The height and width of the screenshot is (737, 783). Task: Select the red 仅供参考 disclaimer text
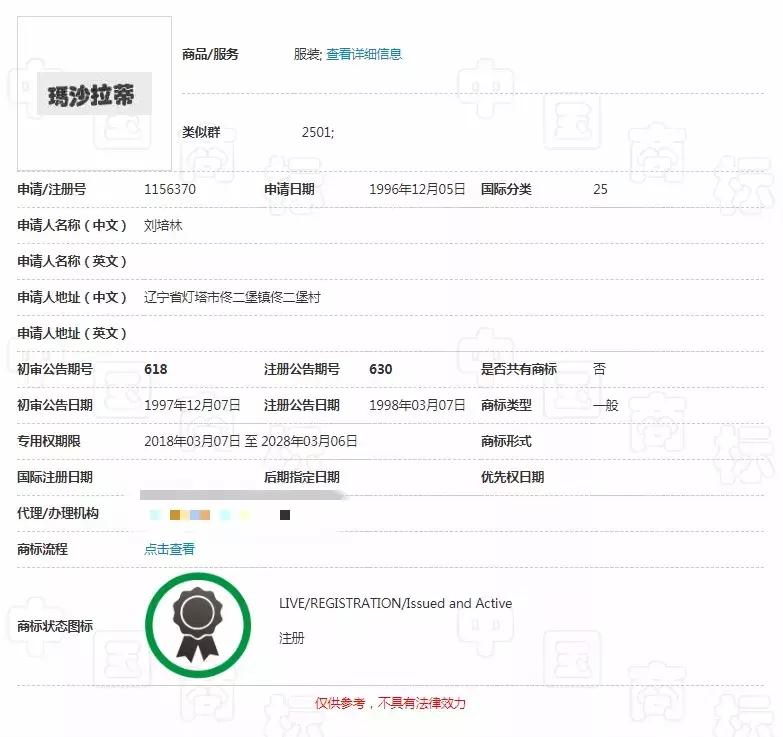tap(391, 703)
